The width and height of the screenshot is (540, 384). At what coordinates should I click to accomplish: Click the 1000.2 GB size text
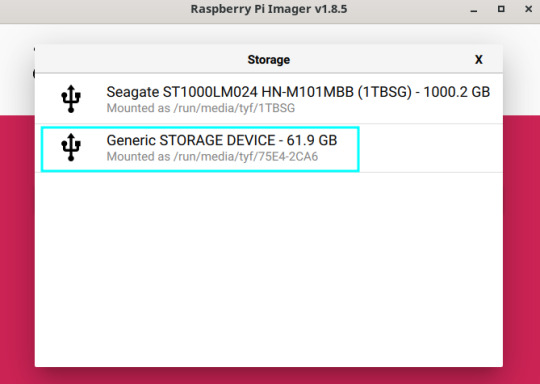[456, 92]
